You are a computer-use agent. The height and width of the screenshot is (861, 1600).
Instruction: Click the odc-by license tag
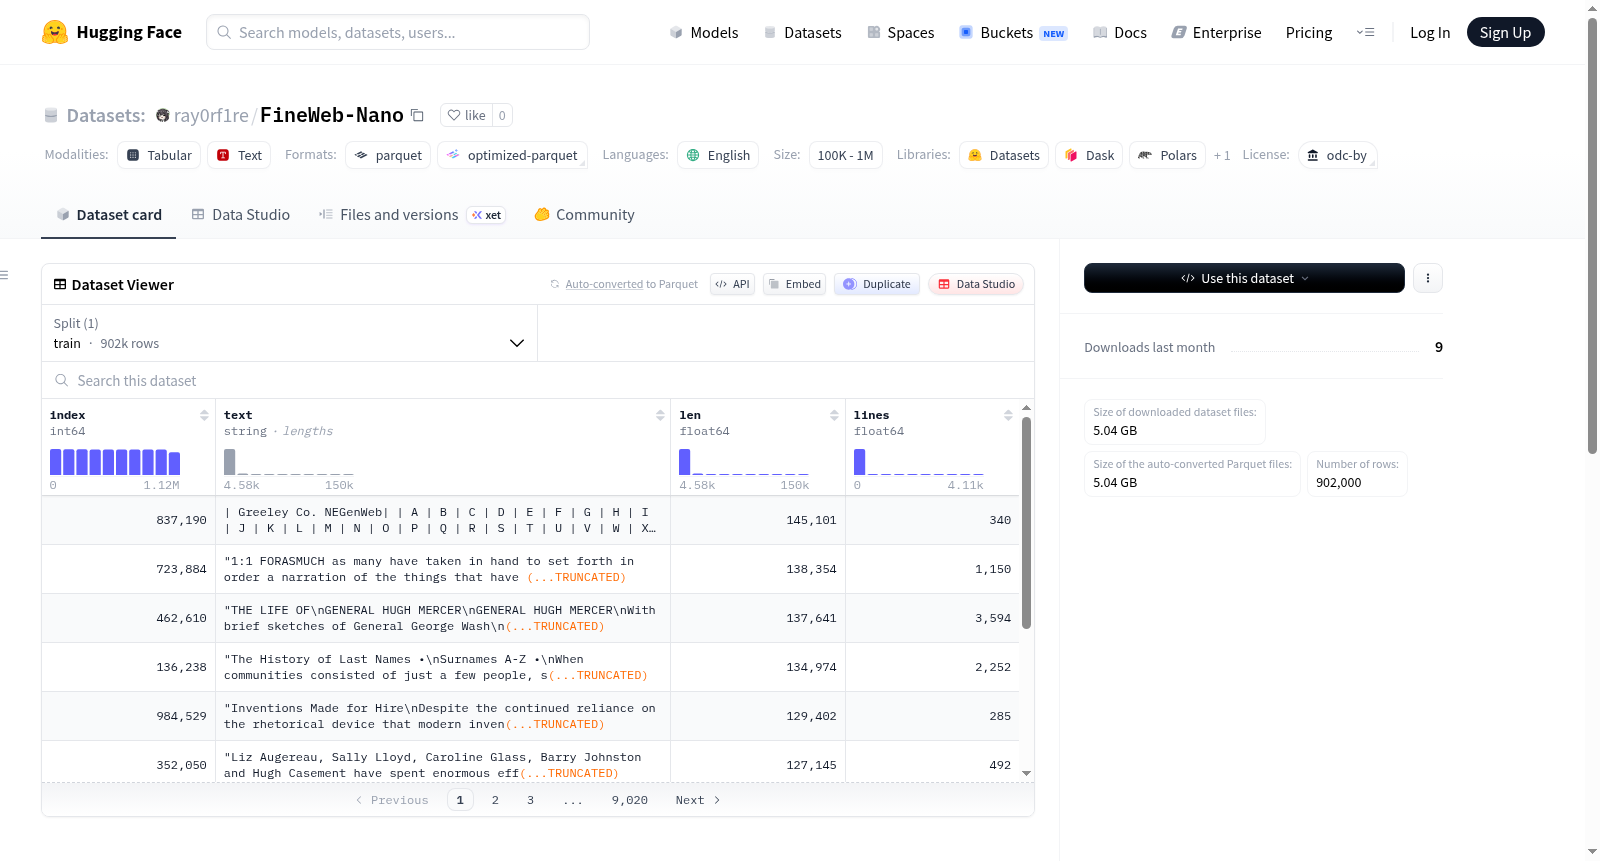(1337, 155)
